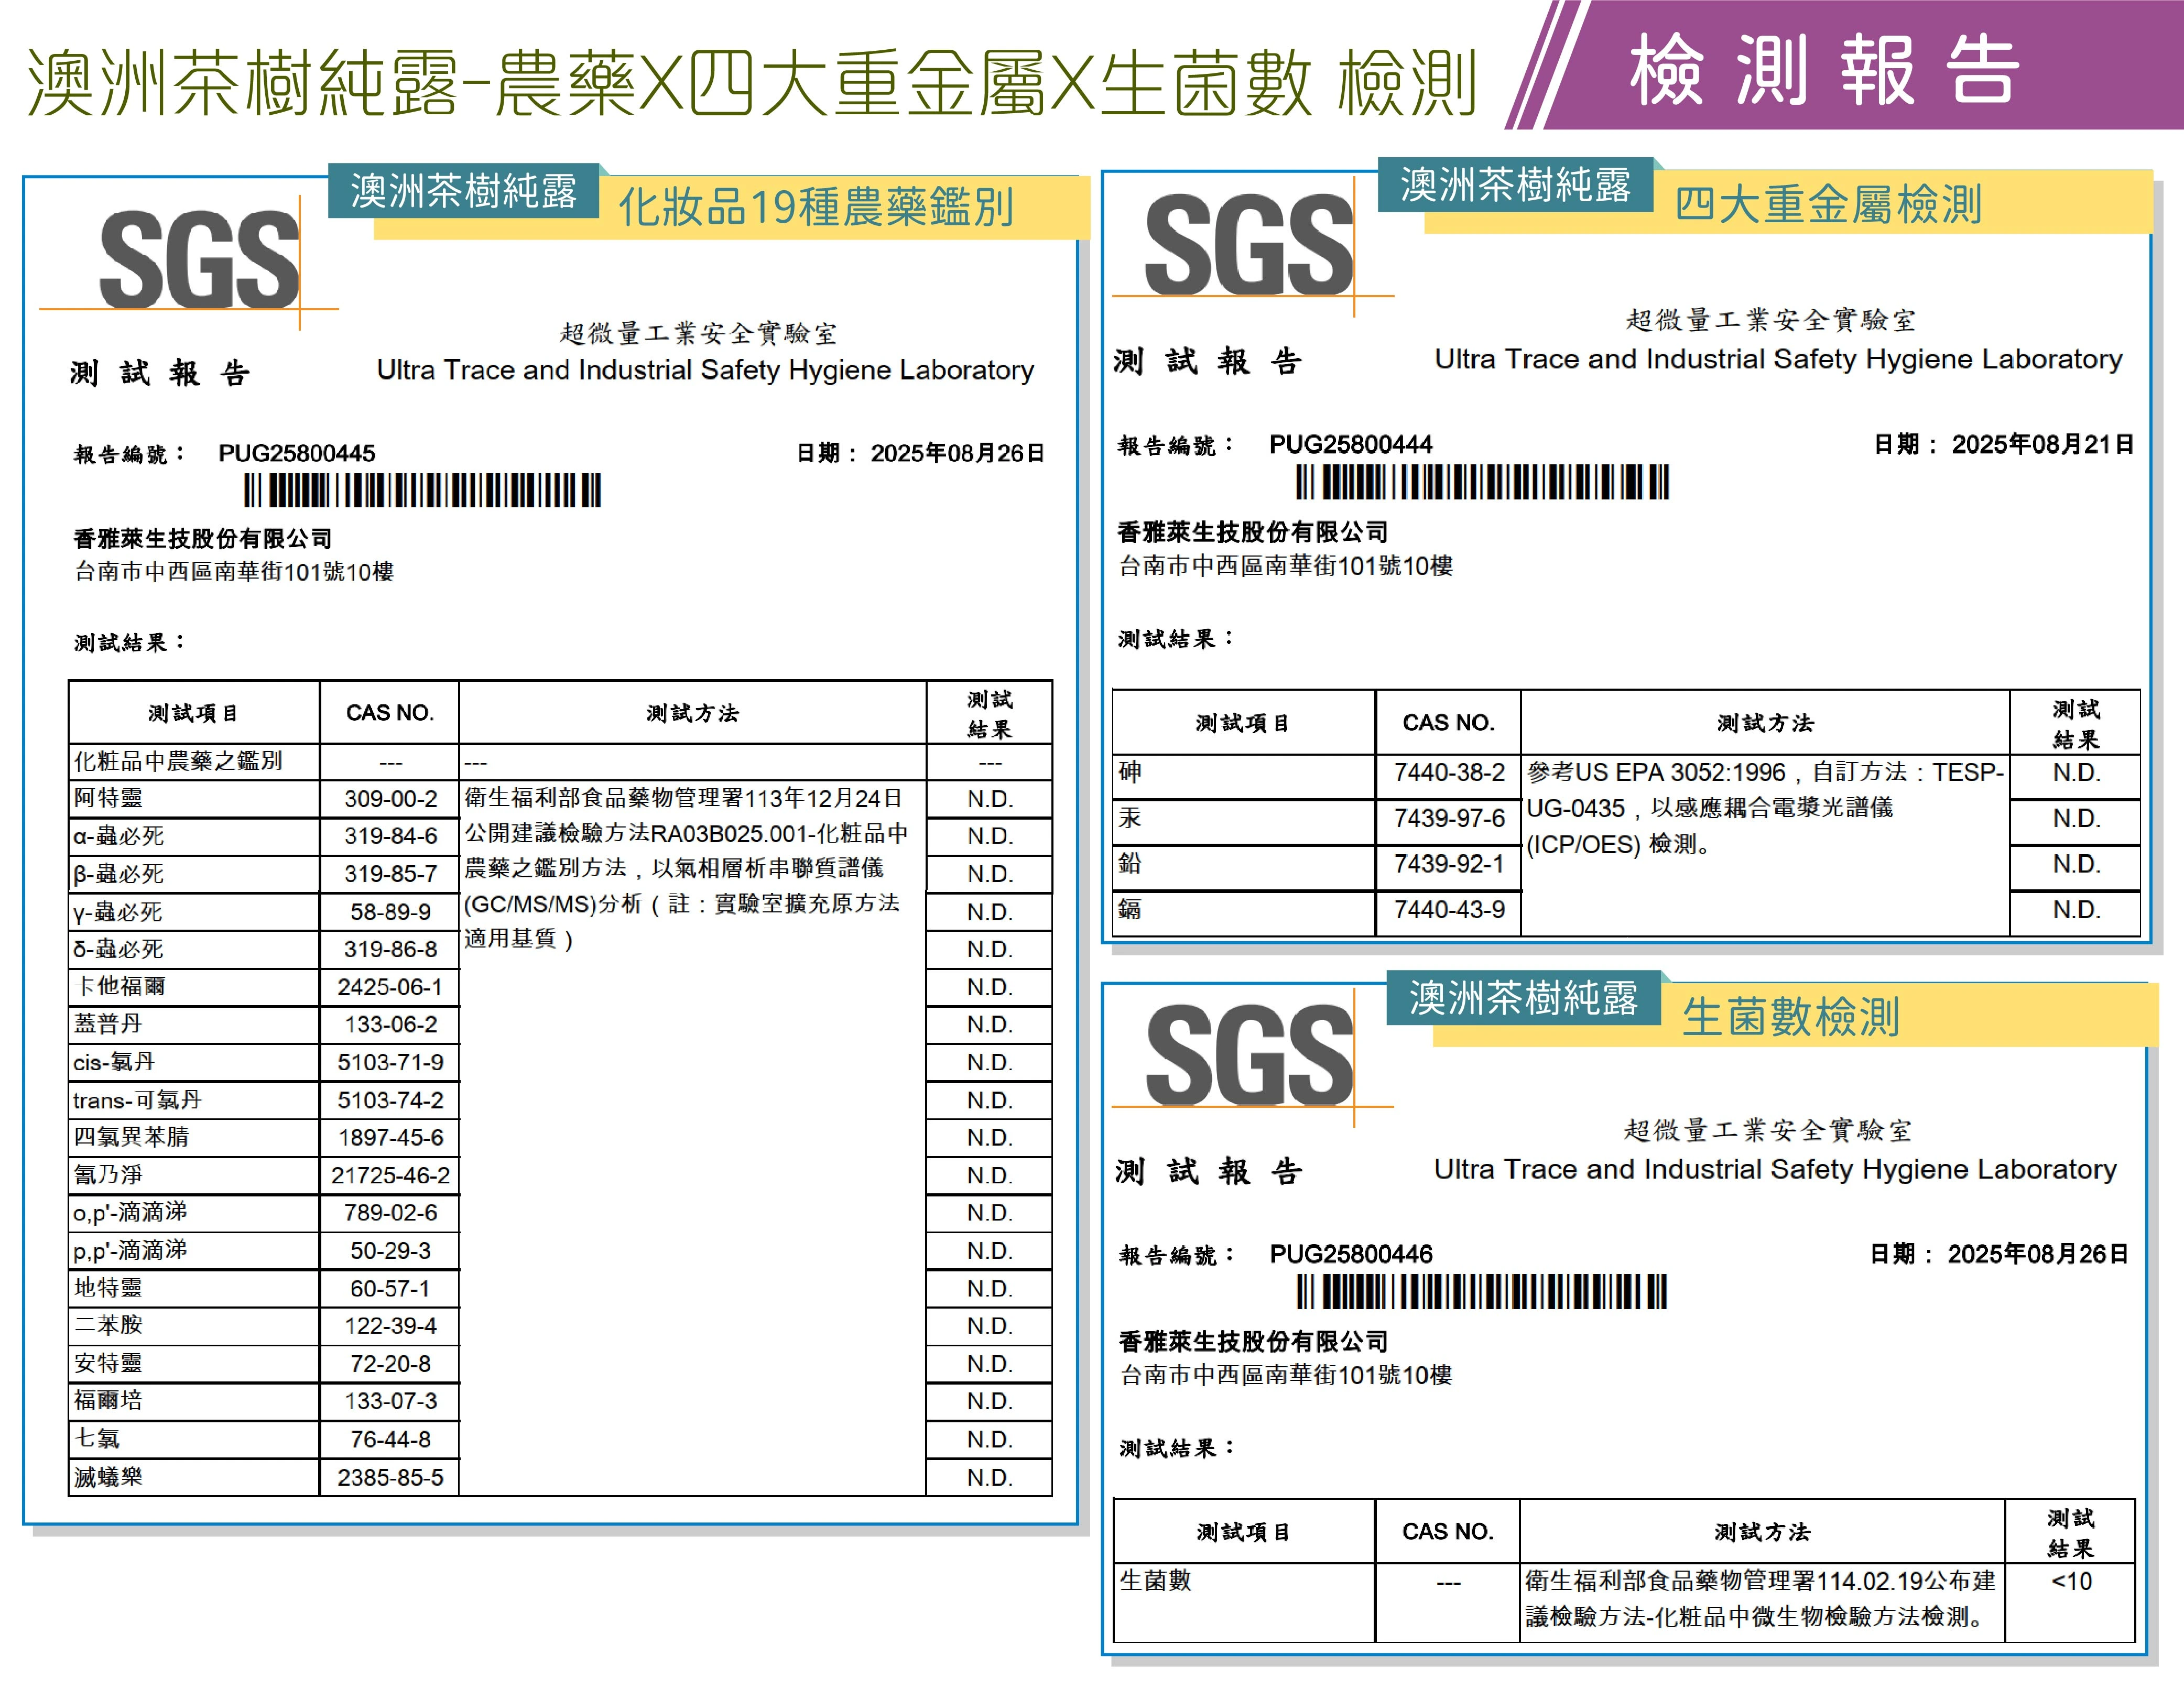Click teal 澳洲茶樹純露 label on pesticide report
The width and height of the screenshot is (2184, 1688).
tap(463, 191)
